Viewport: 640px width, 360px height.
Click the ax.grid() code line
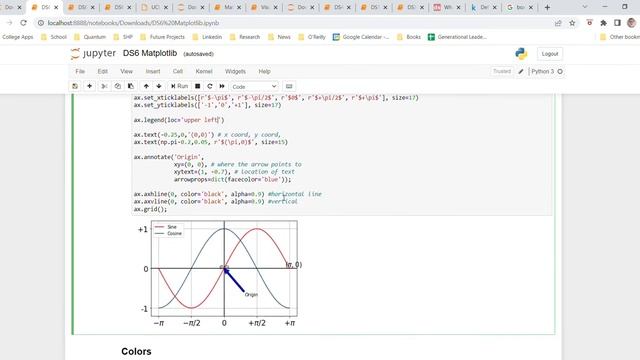150,209
